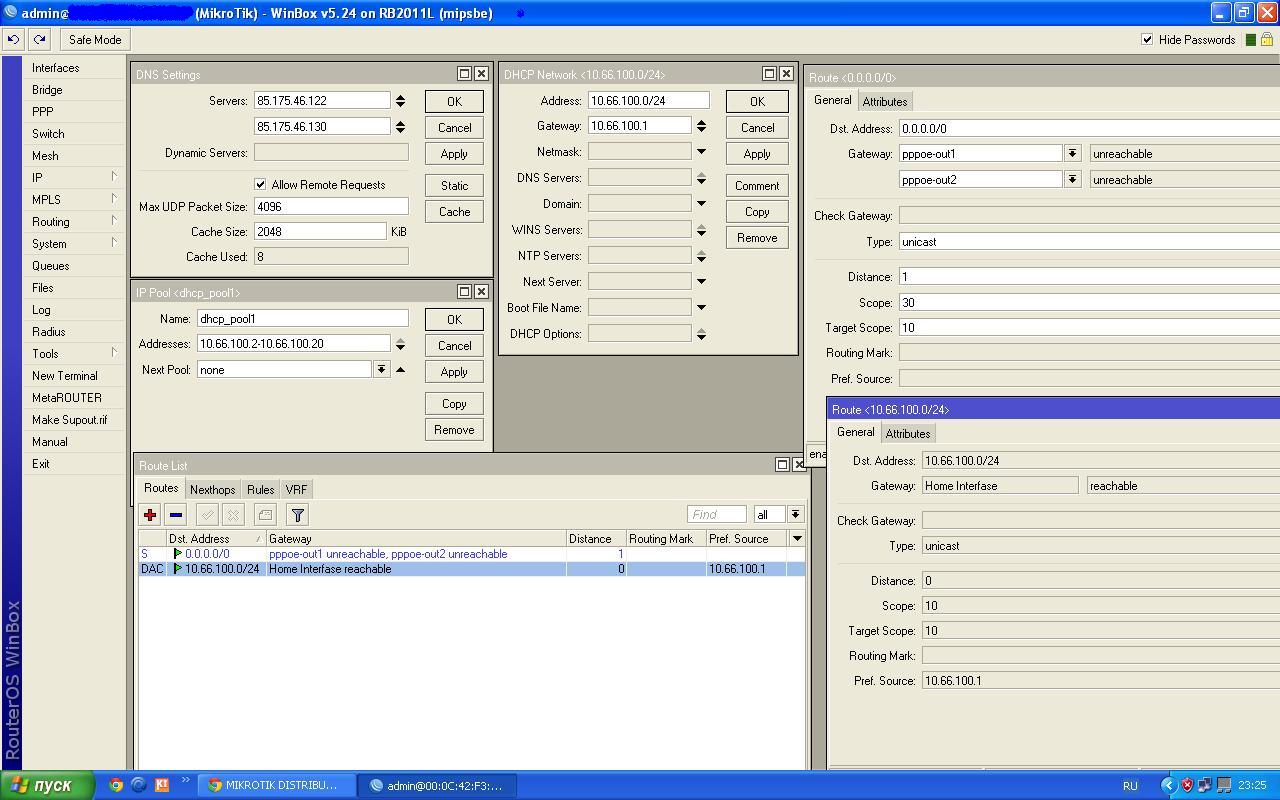Click the network monitors tray icon
This screenshot has height=800, width=1280.
click(1205, 785)
